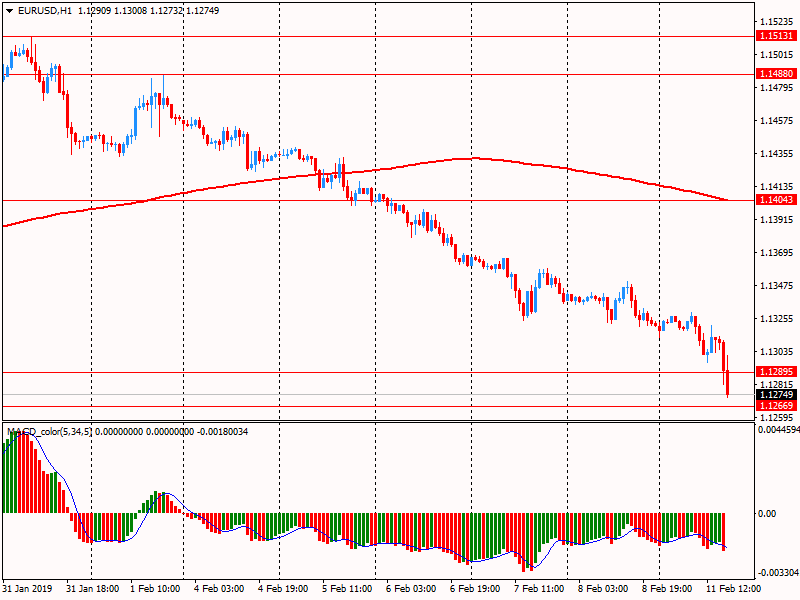
Task: Click the 1 Feb 10:00 time label
Action: (155, 588)
